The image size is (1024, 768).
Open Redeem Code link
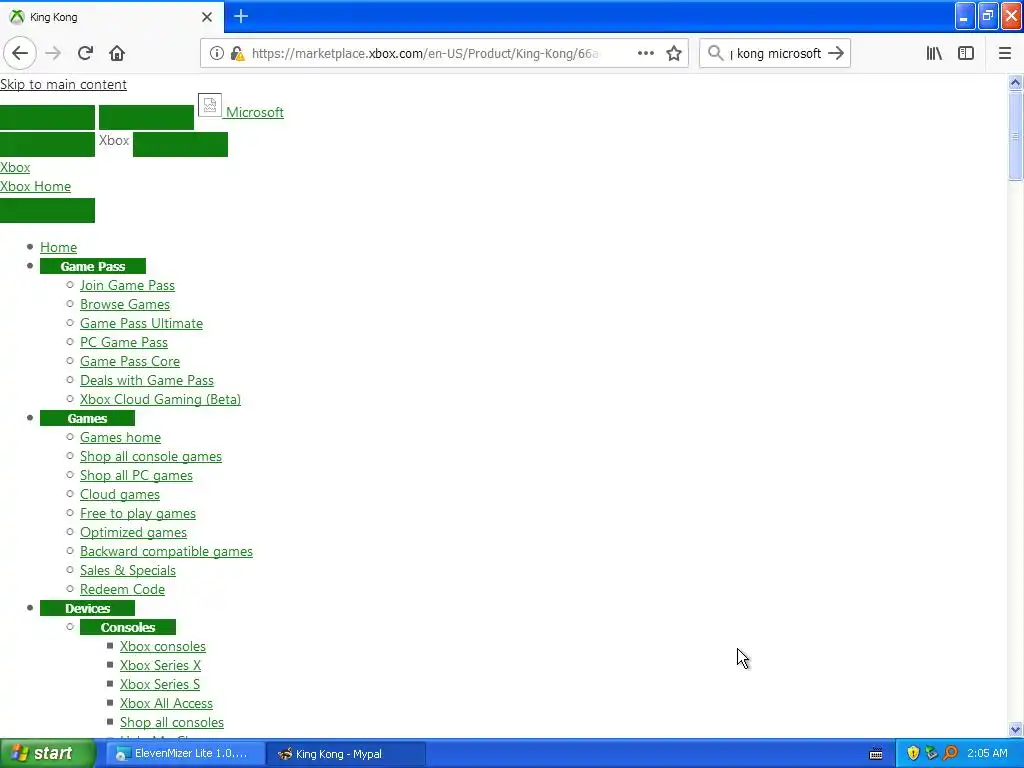[x=123, y=589]
